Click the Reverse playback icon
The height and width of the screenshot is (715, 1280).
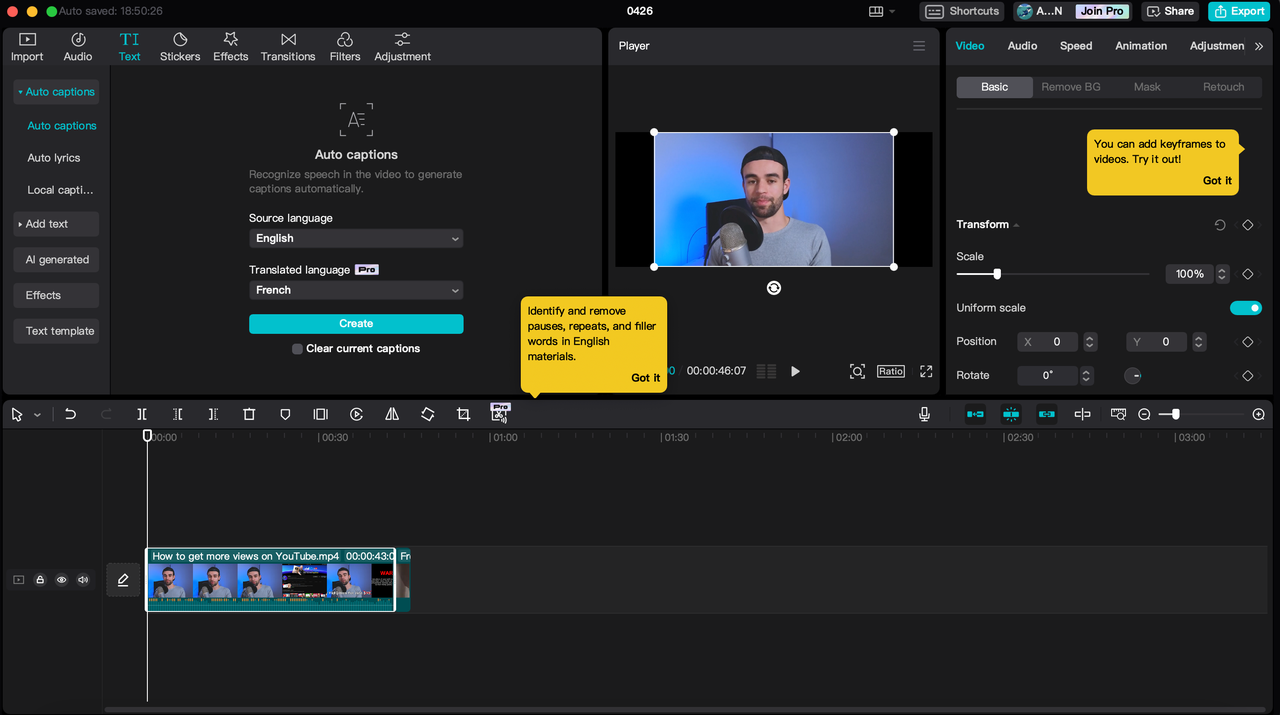[x=356, y=414]
